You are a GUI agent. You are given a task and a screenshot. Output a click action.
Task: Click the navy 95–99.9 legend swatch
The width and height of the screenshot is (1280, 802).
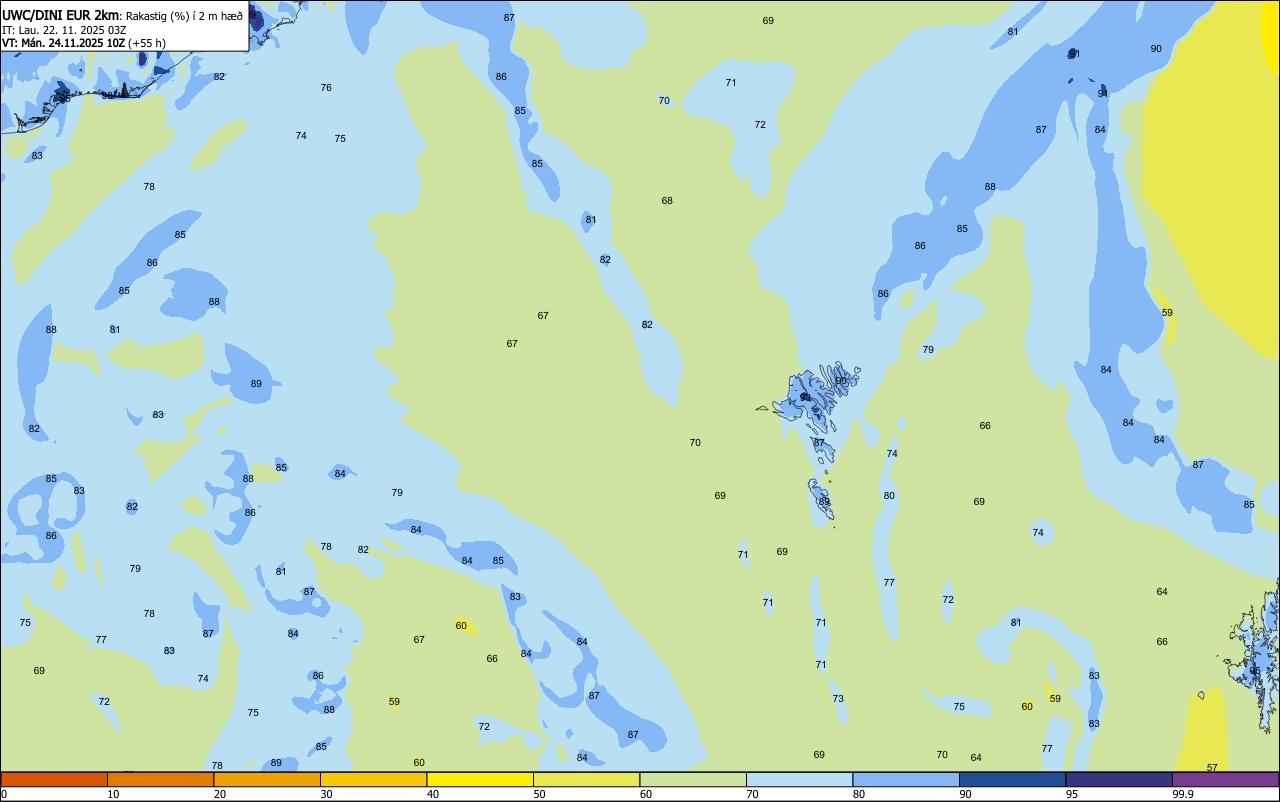pyautogui.click(x=1119, y=779)
